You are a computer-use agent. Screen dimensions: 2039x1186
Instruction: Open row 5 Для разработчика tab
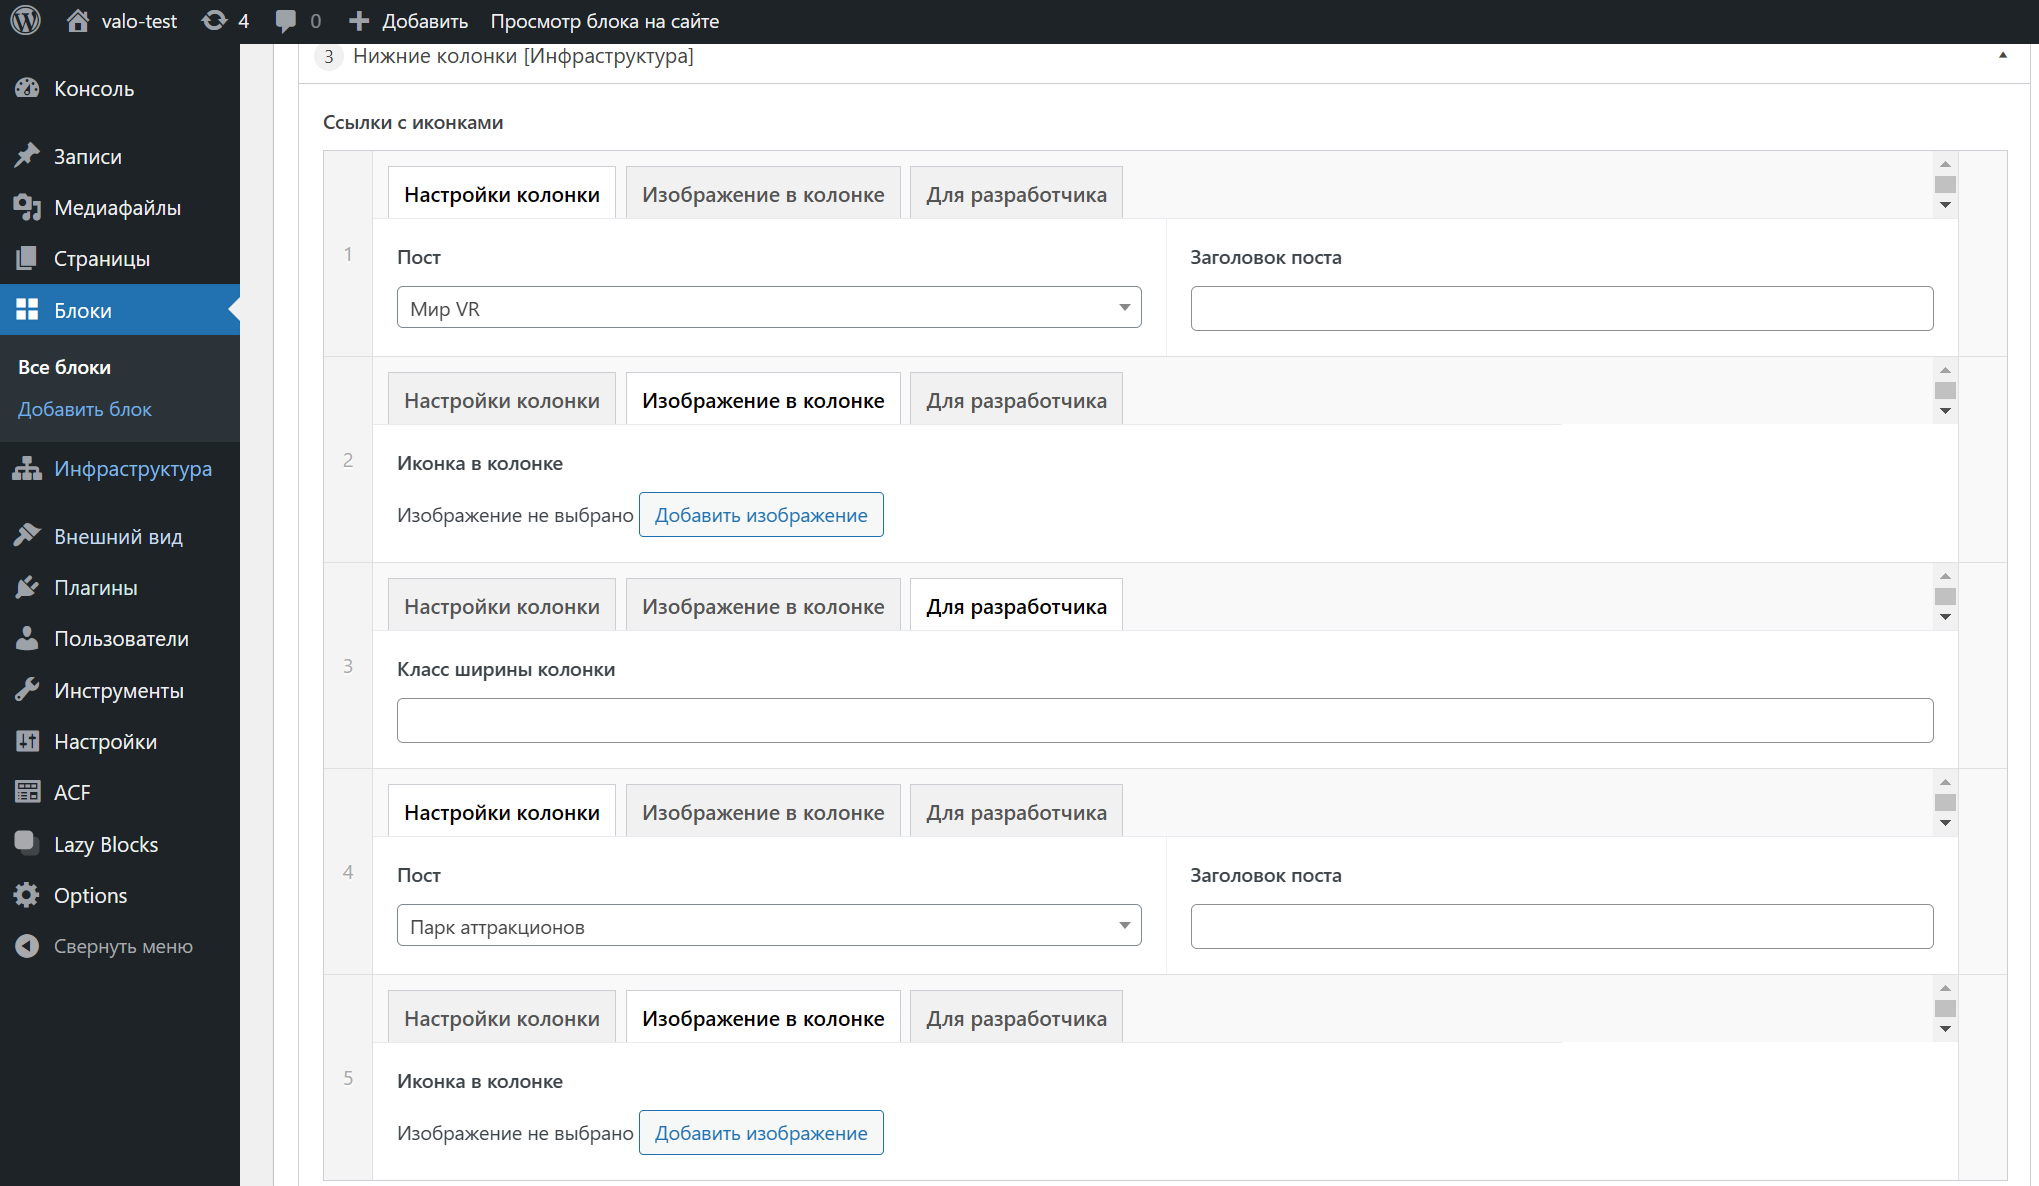click(1016, 1018)
